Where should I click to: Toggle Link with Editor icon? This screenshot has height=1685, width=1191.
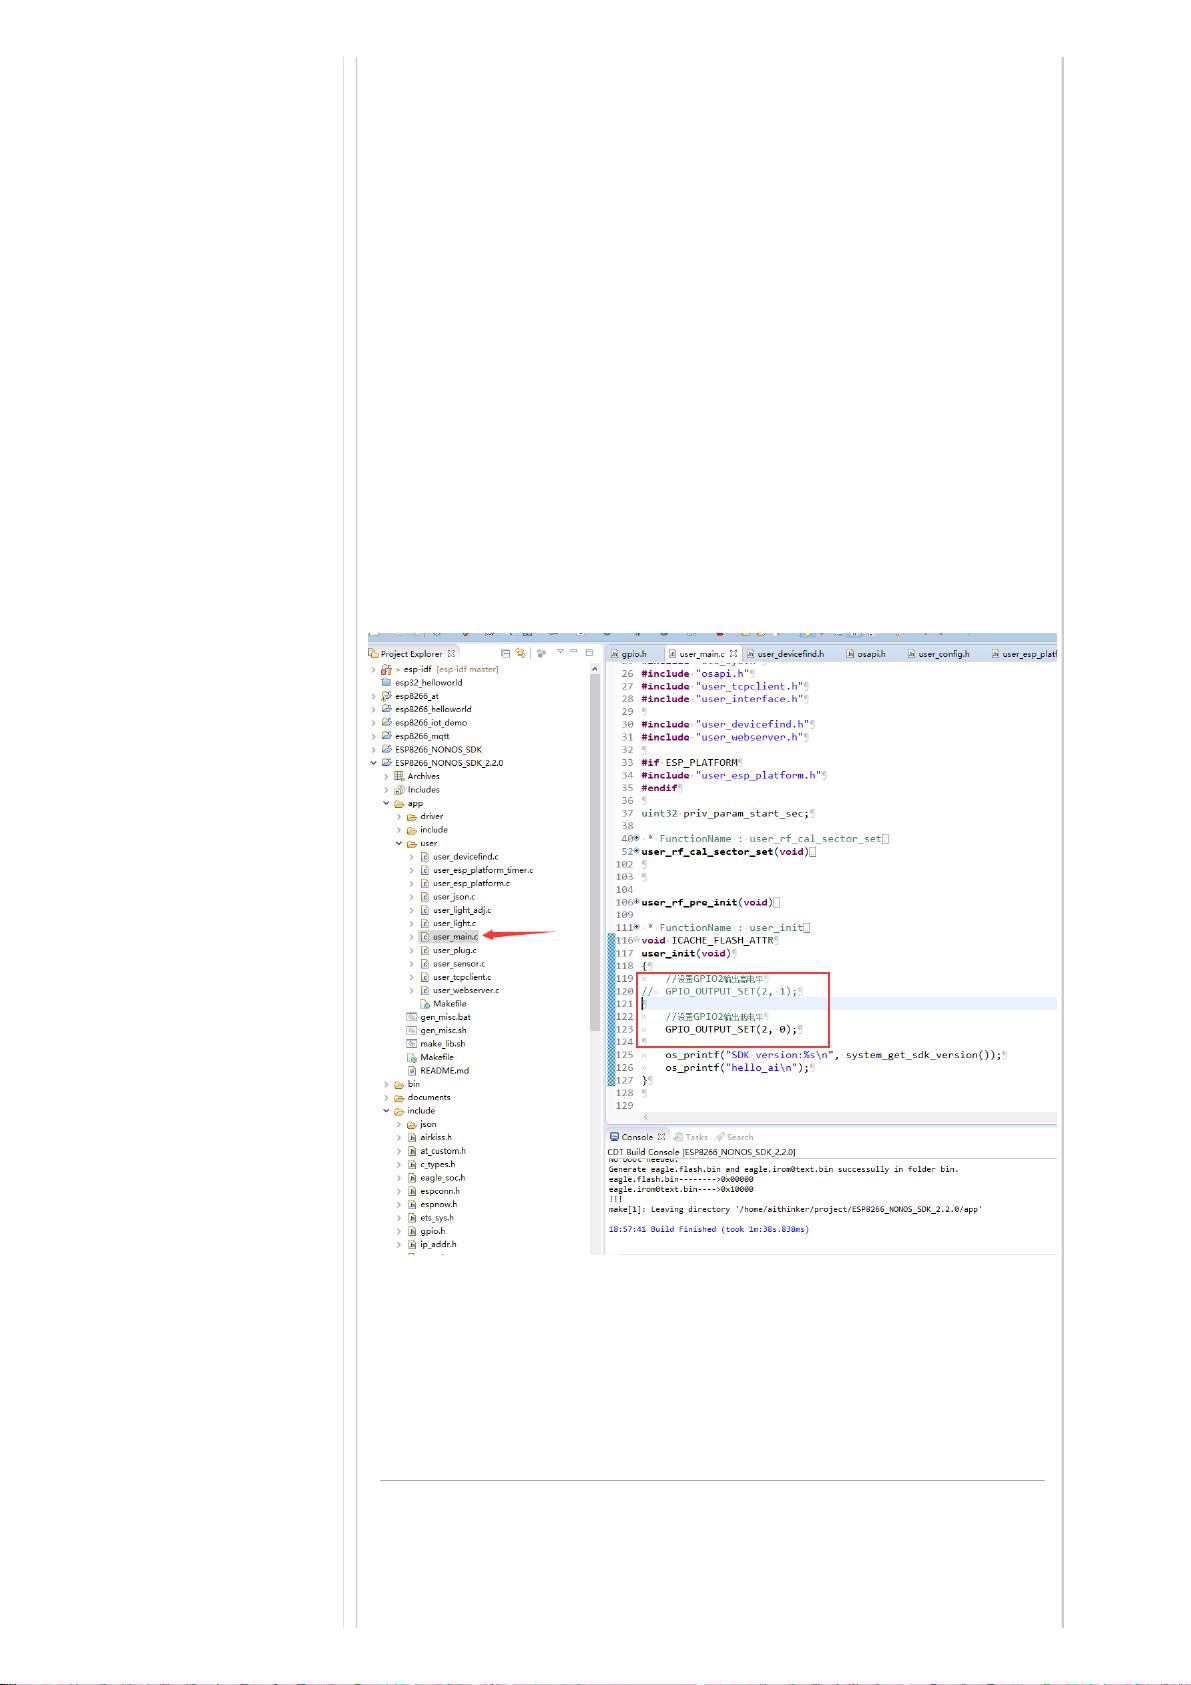pyautogui.click(x=520, y=654)
